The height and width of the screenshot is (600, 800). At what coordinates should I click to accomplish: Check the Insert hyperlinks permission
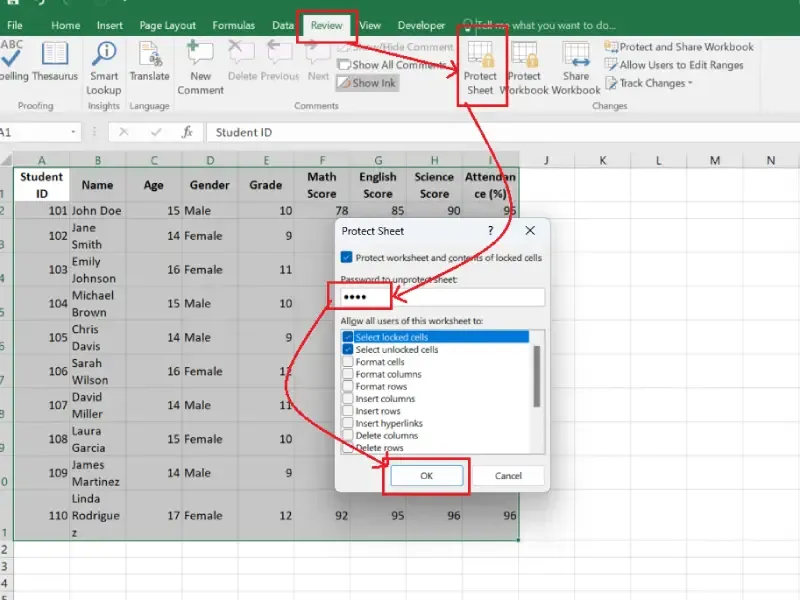click(x=348, y=424)
